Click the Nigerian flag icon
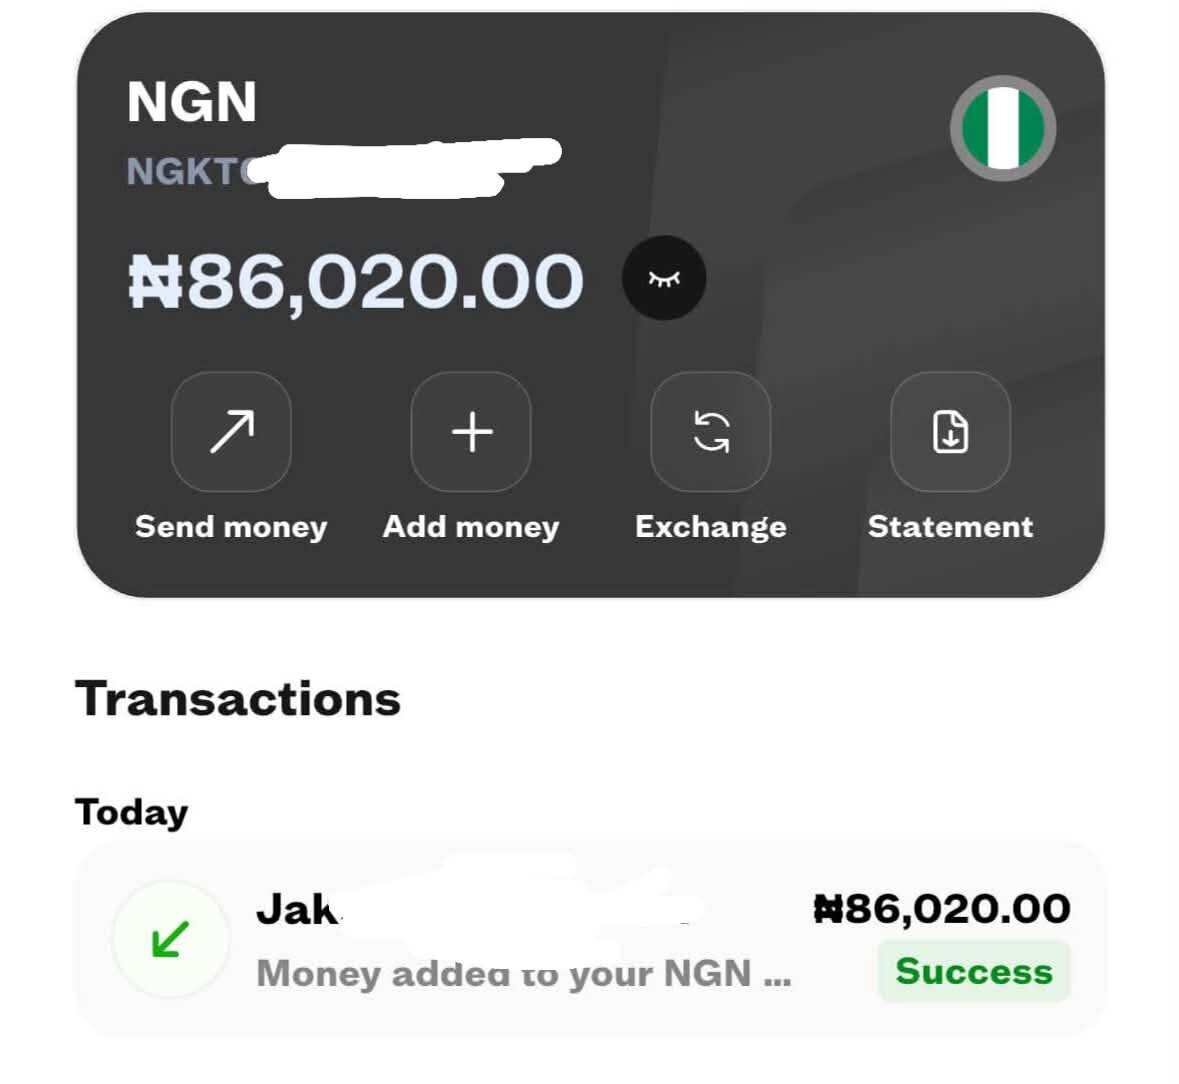The image size is (1179, 1084). (1003, 128)
